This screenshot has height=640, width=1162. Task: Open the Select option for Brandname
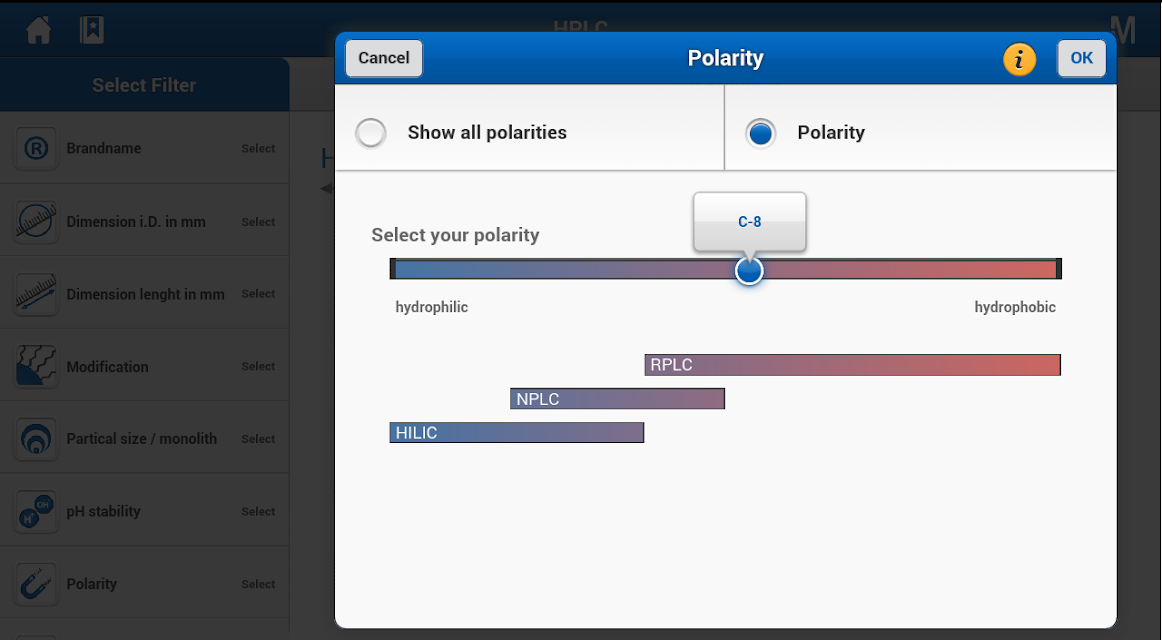[x=258, y=149]
